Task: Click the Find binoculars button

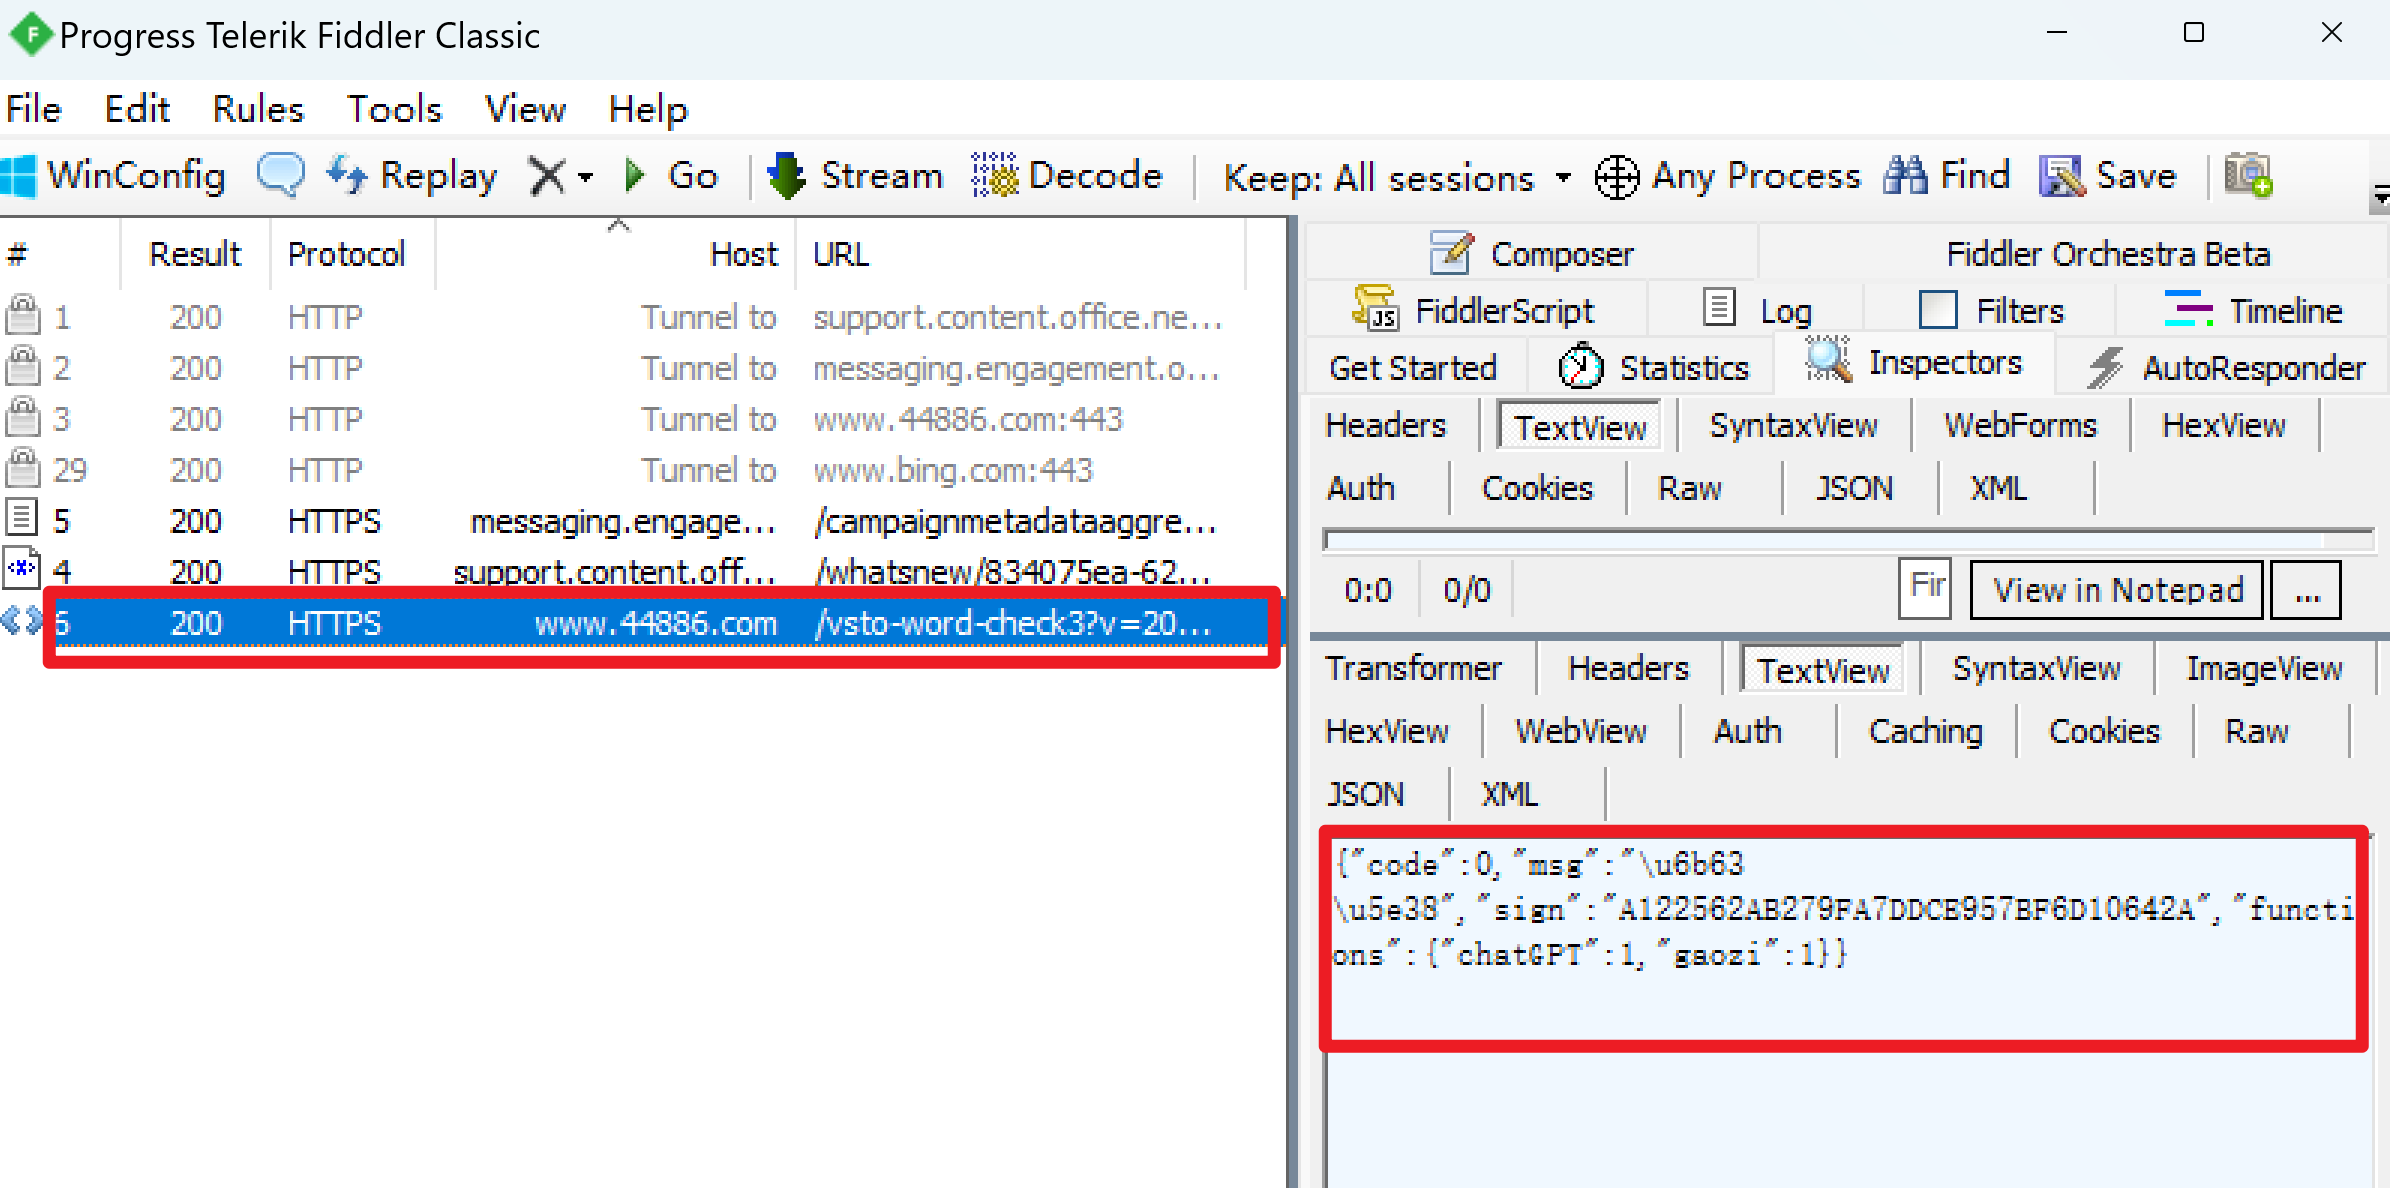Action: pyautogui.click(x=1946, y=176)
